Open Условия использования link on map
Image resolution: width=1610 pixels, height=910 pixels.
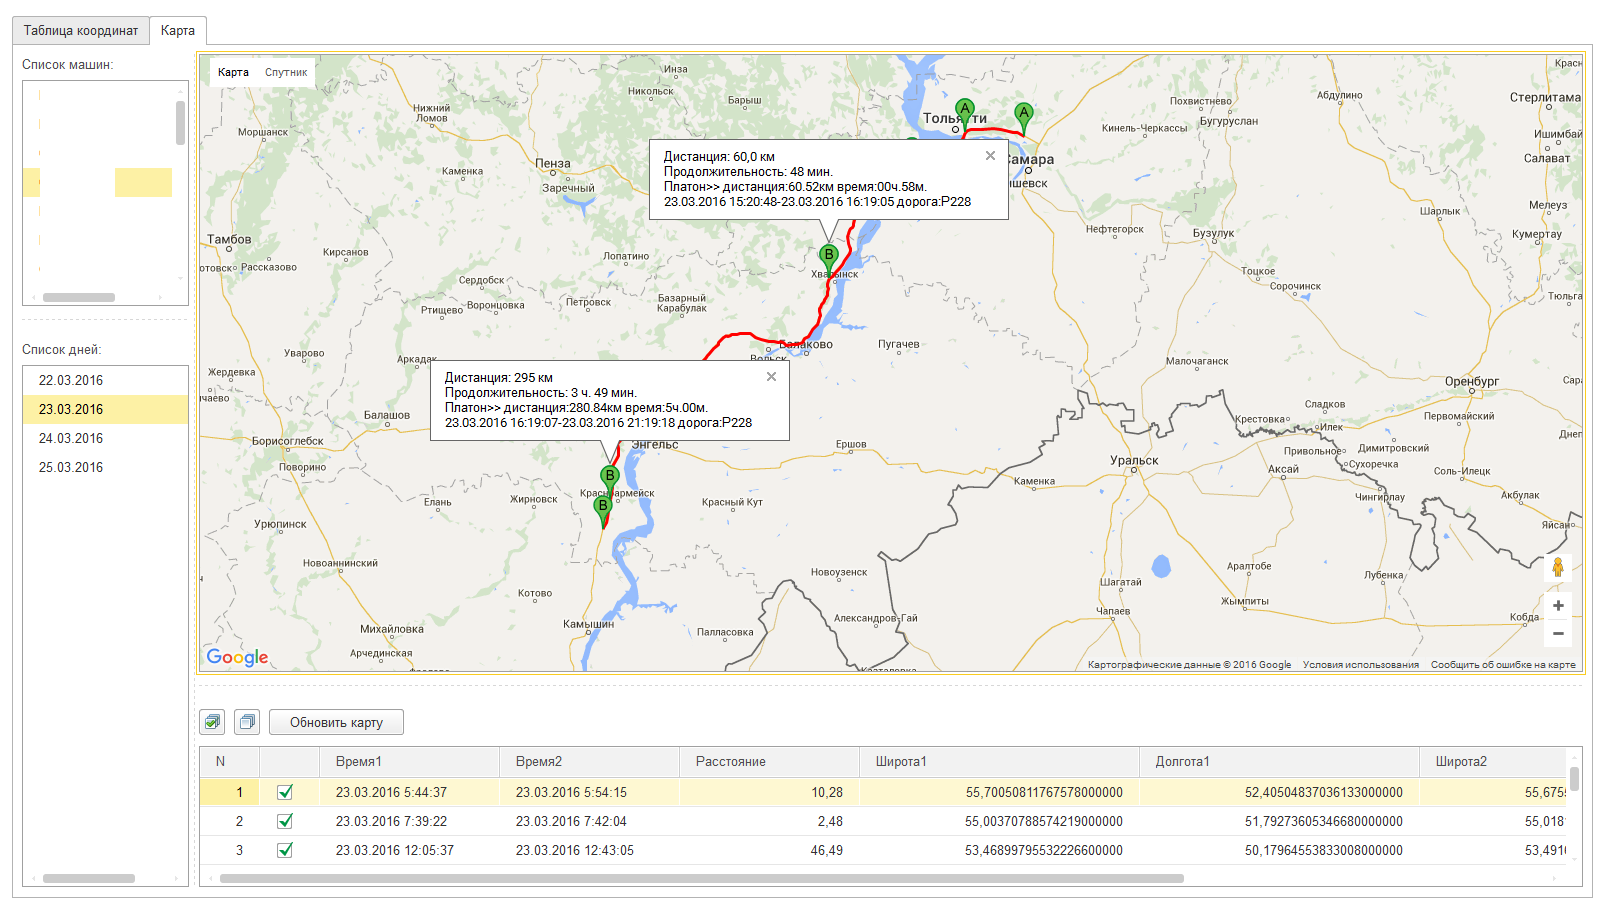1360,665
